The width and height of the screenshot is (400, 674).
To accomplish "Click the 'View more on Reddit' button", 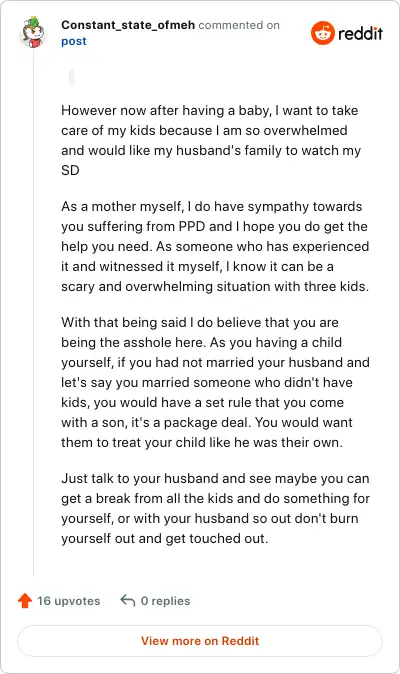I will pos(200,641).
